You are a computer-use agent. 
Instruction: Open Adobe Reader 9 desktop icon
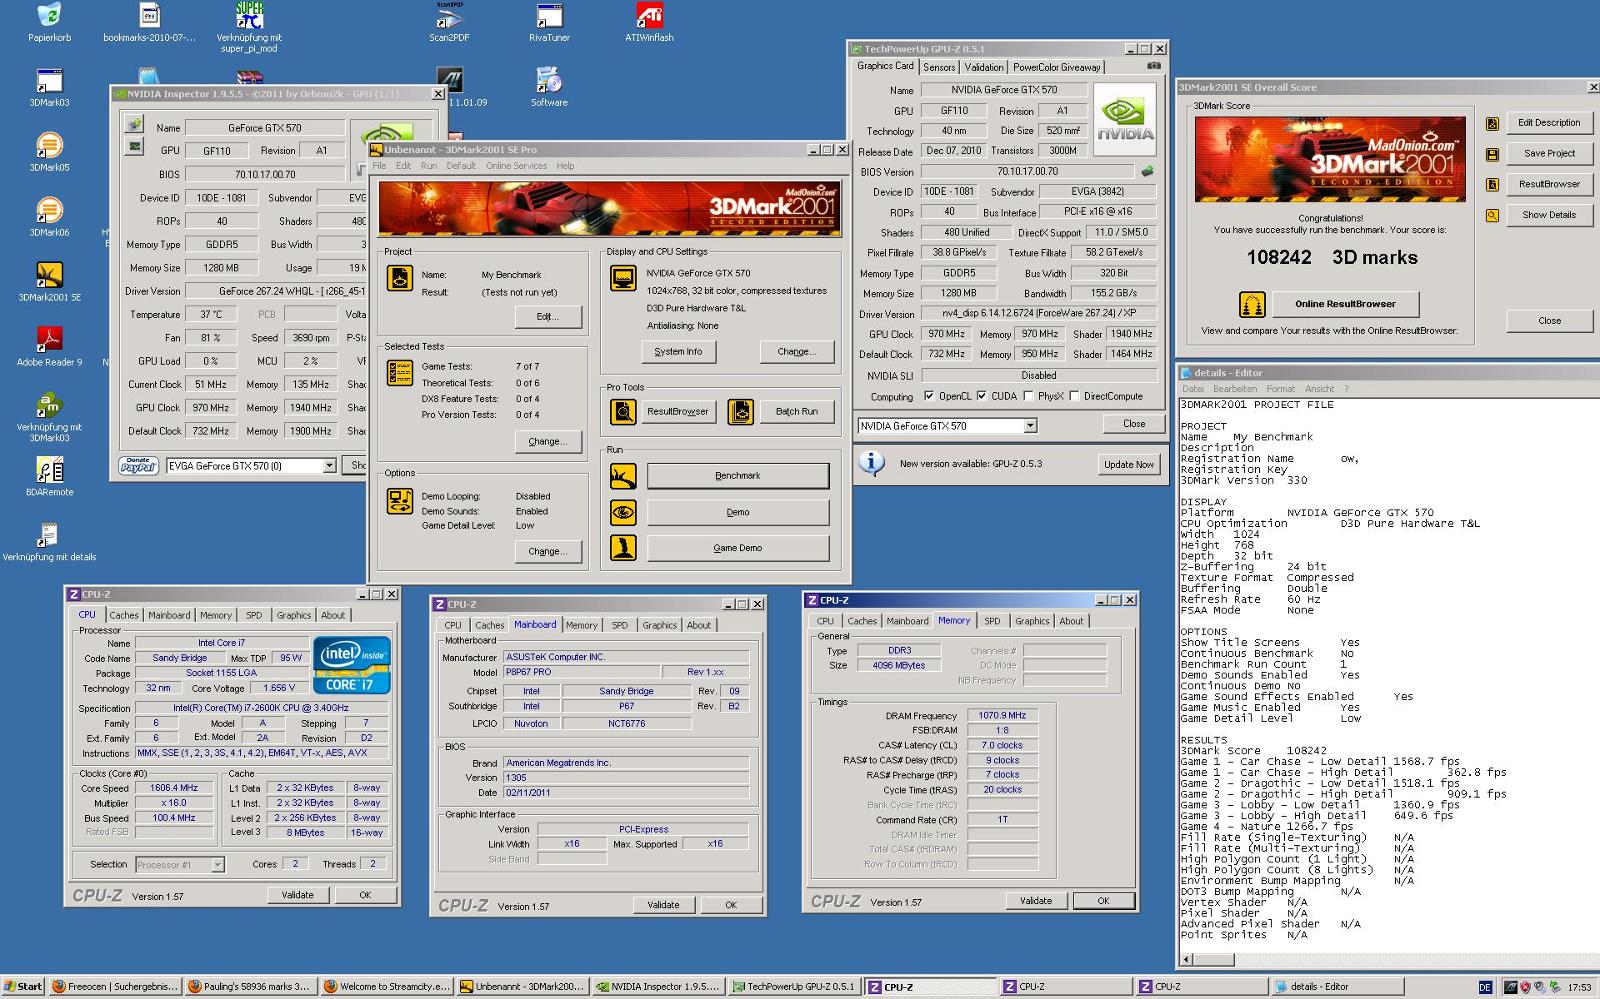coord(49,340)
